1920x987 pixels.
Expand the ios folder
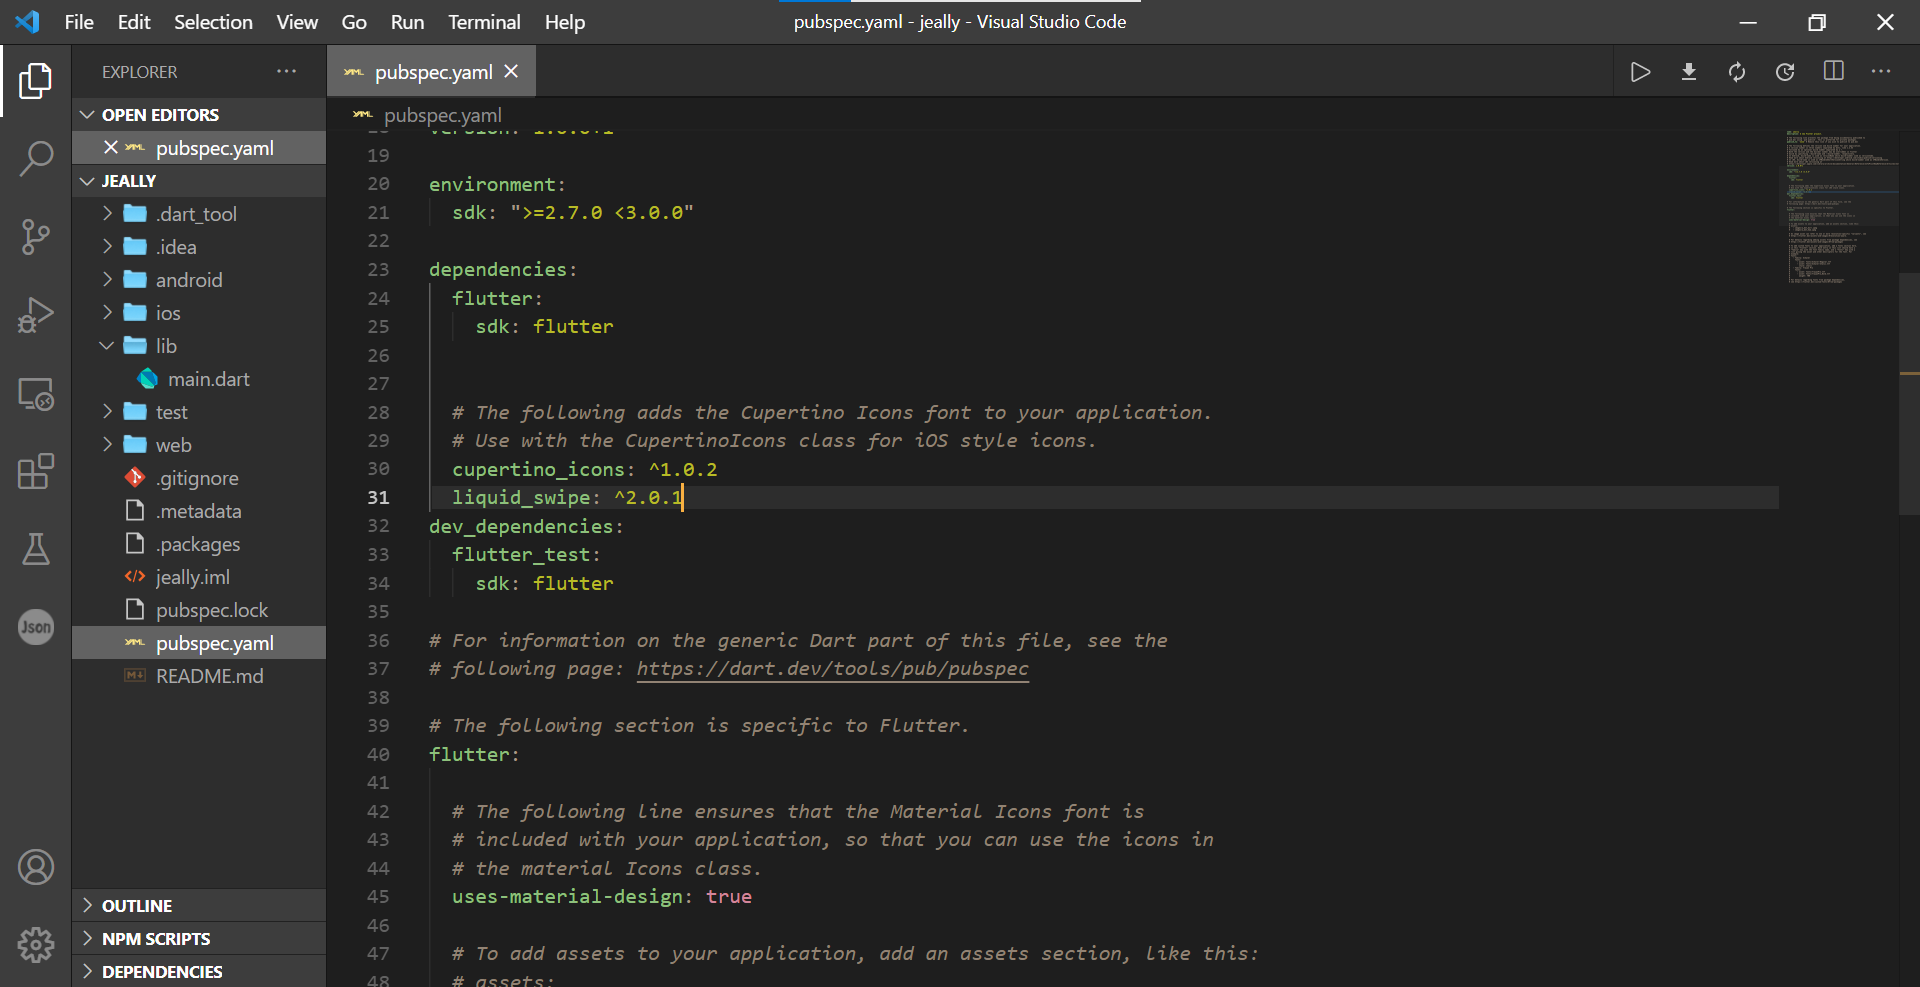[x=199, y=312]
